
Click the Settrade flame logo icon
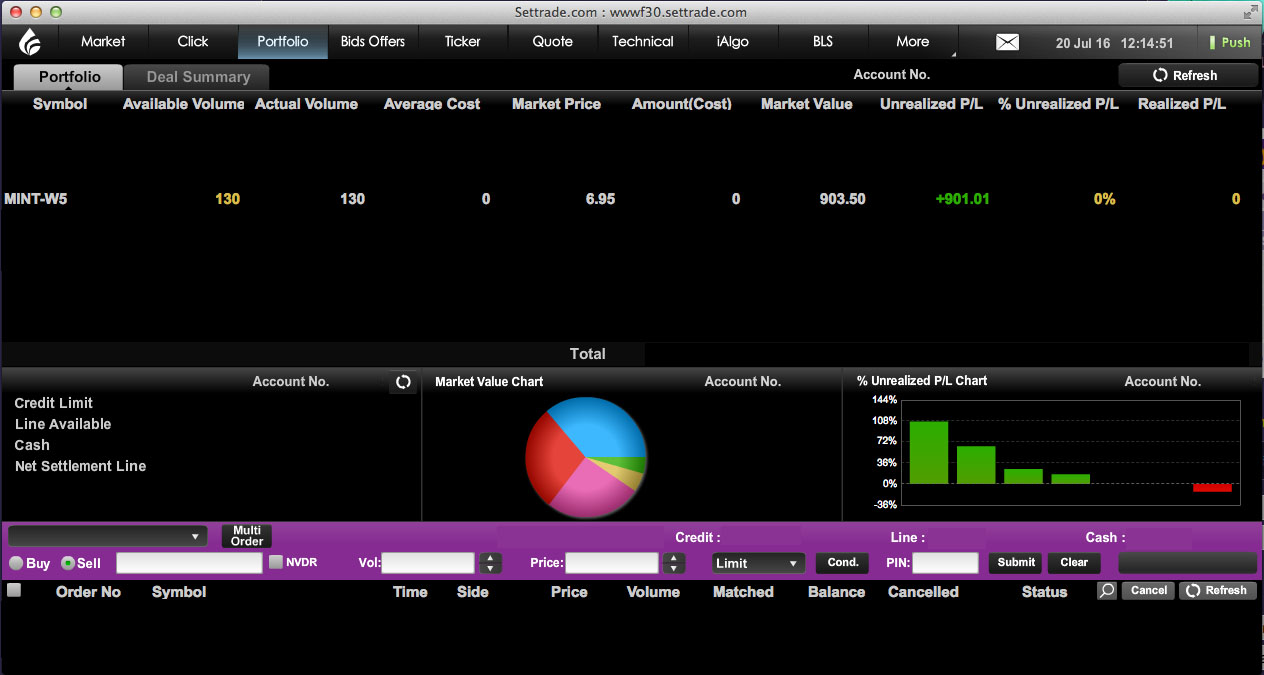pos(30,42)
